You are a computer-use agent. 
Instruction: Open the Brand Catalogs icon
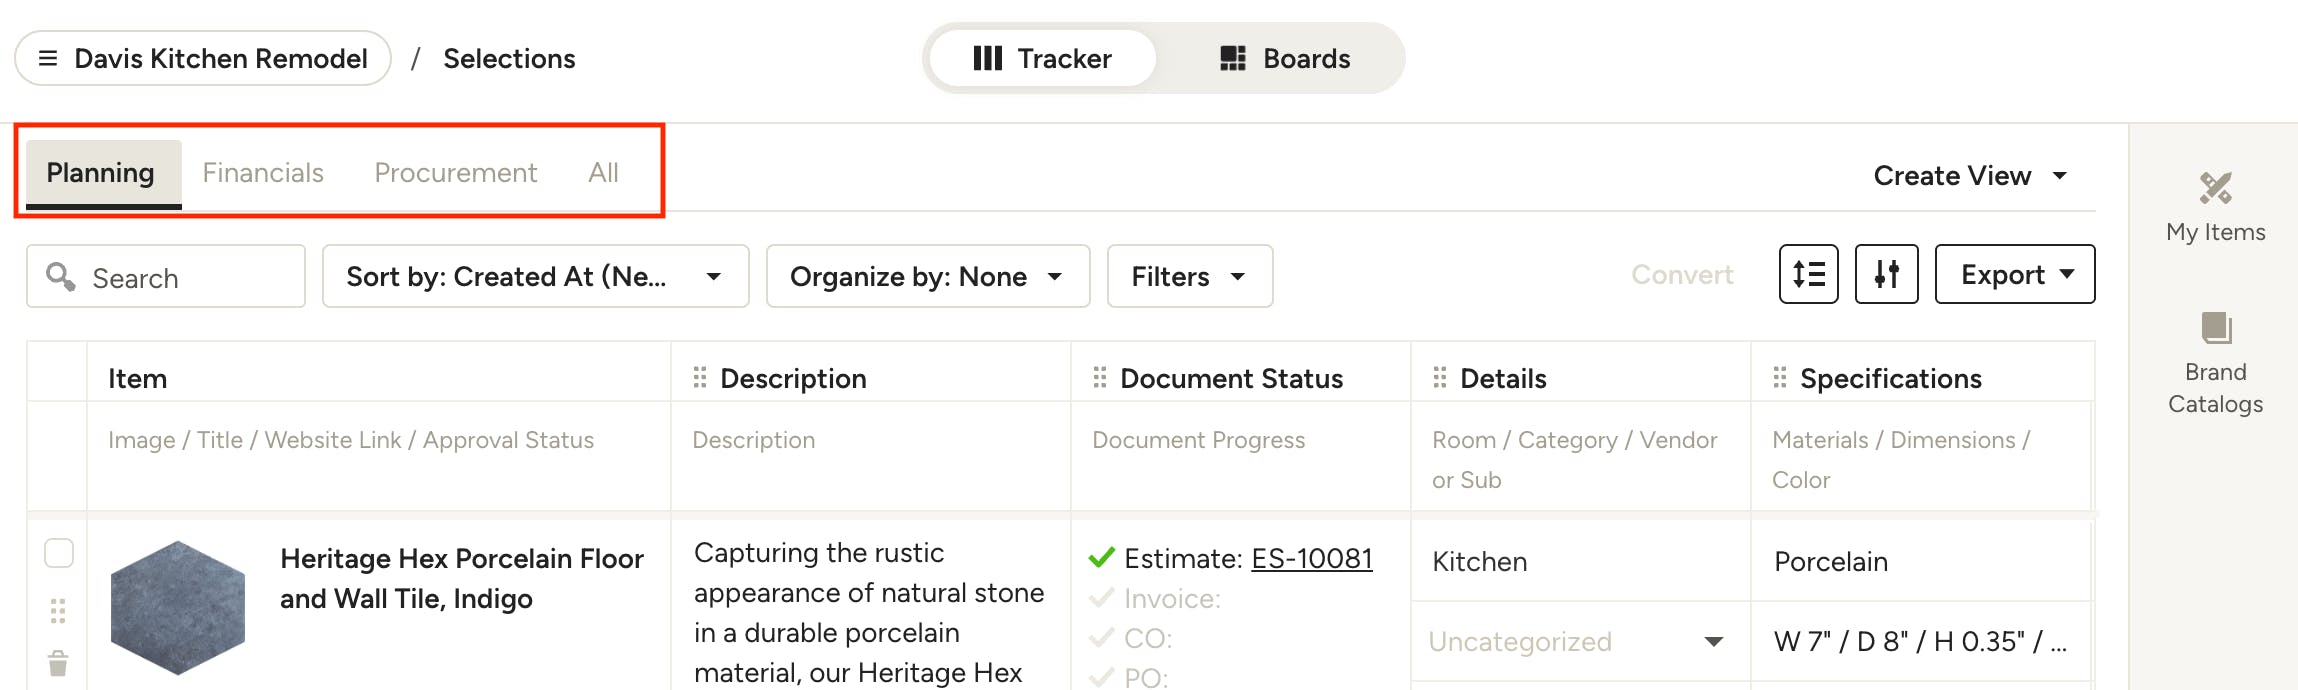[x=2215, y=328]
